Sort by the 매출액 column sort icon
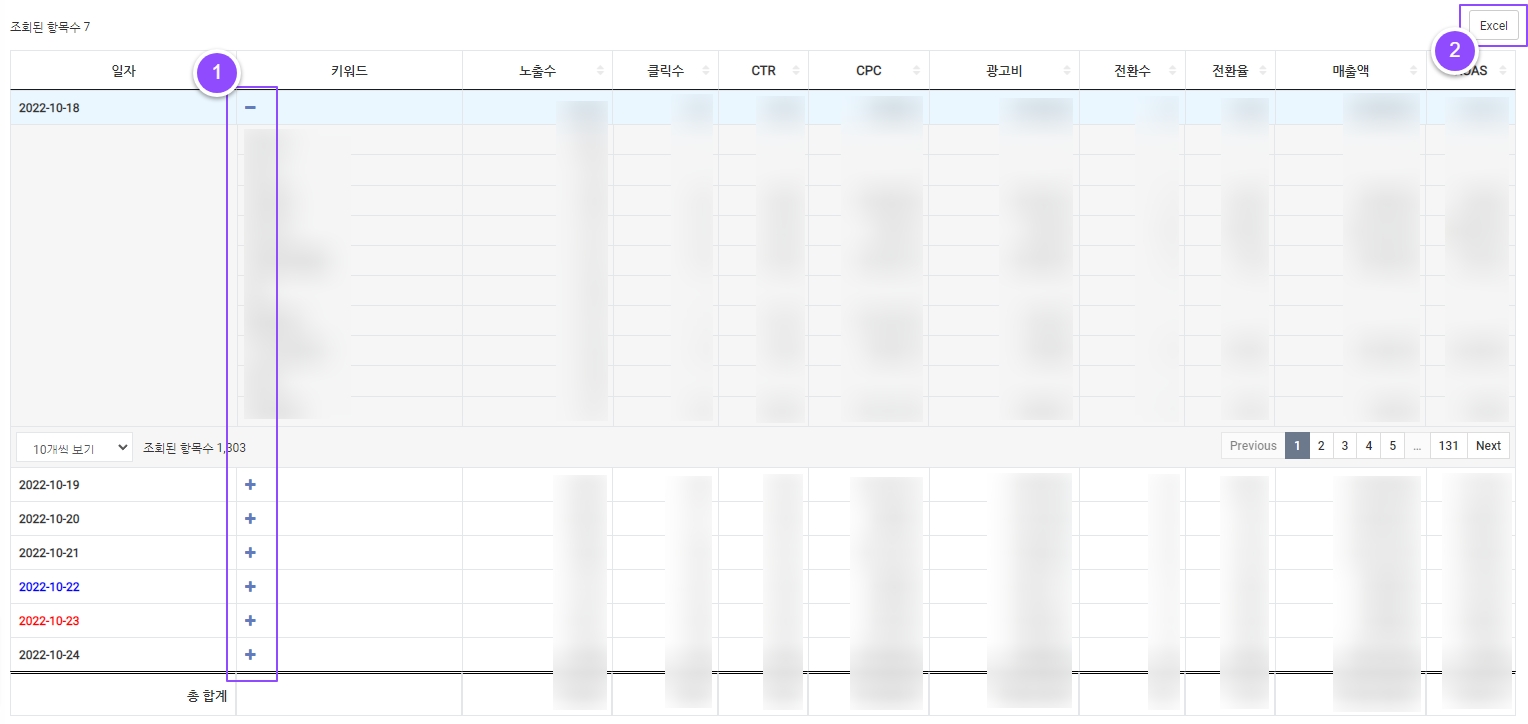Viewport: 1528px width, 724px height. click(x=1413, y=71)
